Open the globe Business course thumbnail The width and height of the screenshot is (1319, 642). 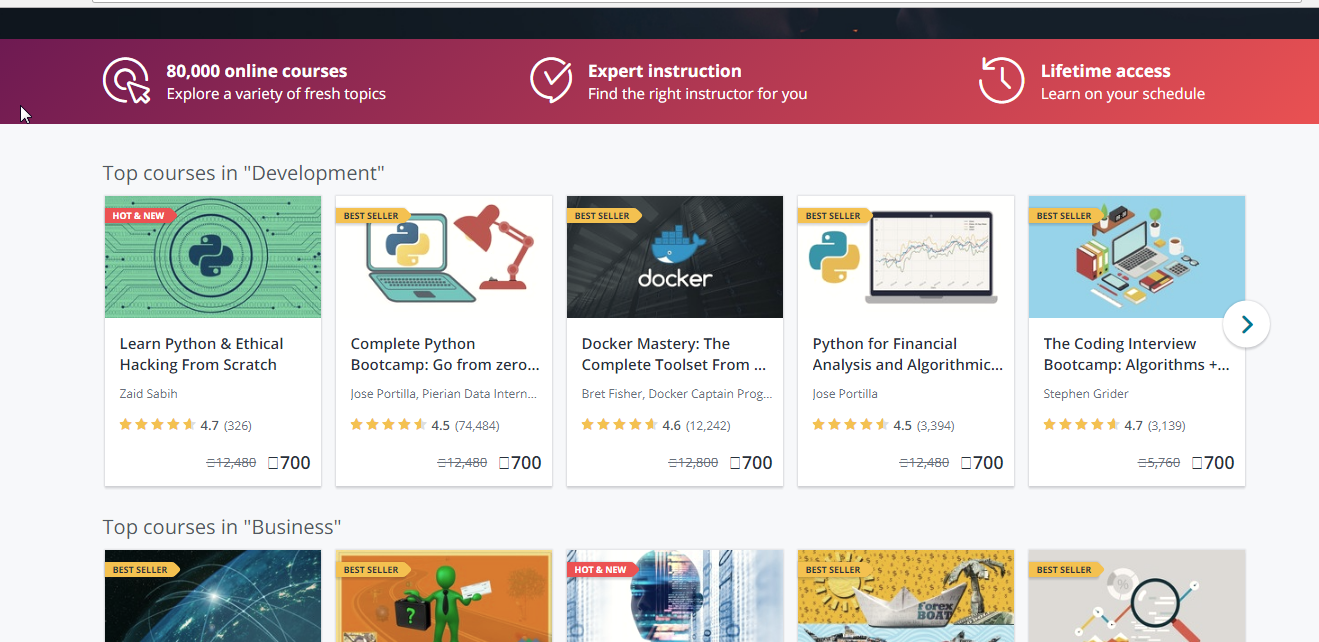coord(213,596)
